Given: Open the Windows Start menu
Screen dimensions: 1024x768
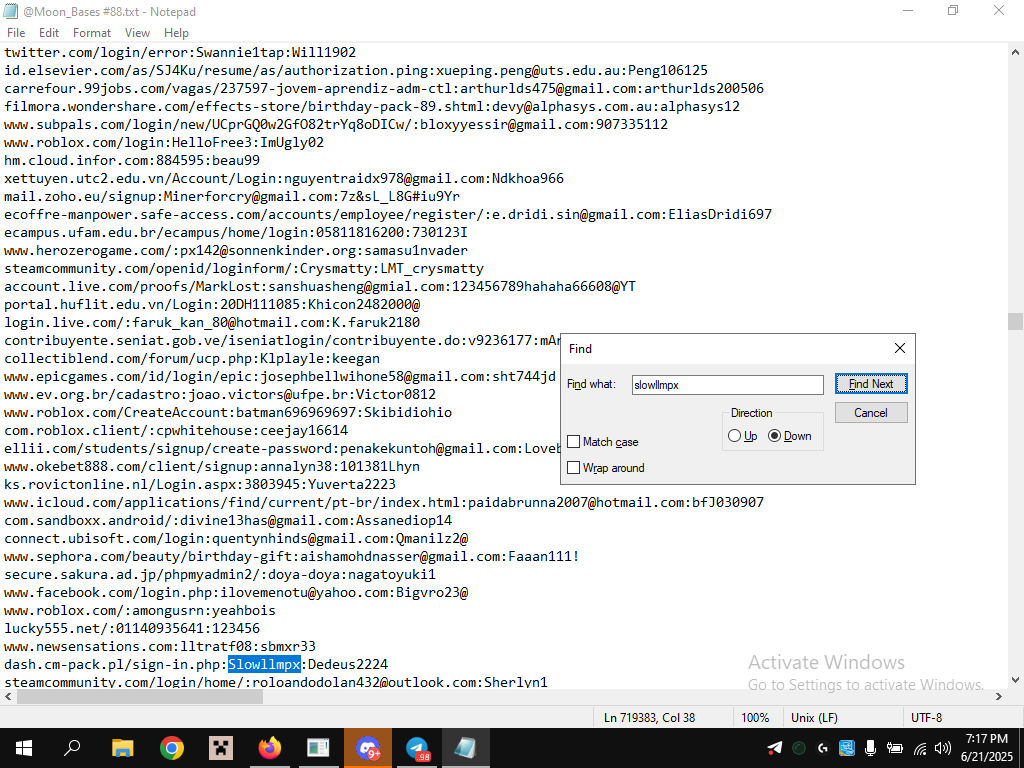Looking at the screenshot, I should click(x=24, y=748).
